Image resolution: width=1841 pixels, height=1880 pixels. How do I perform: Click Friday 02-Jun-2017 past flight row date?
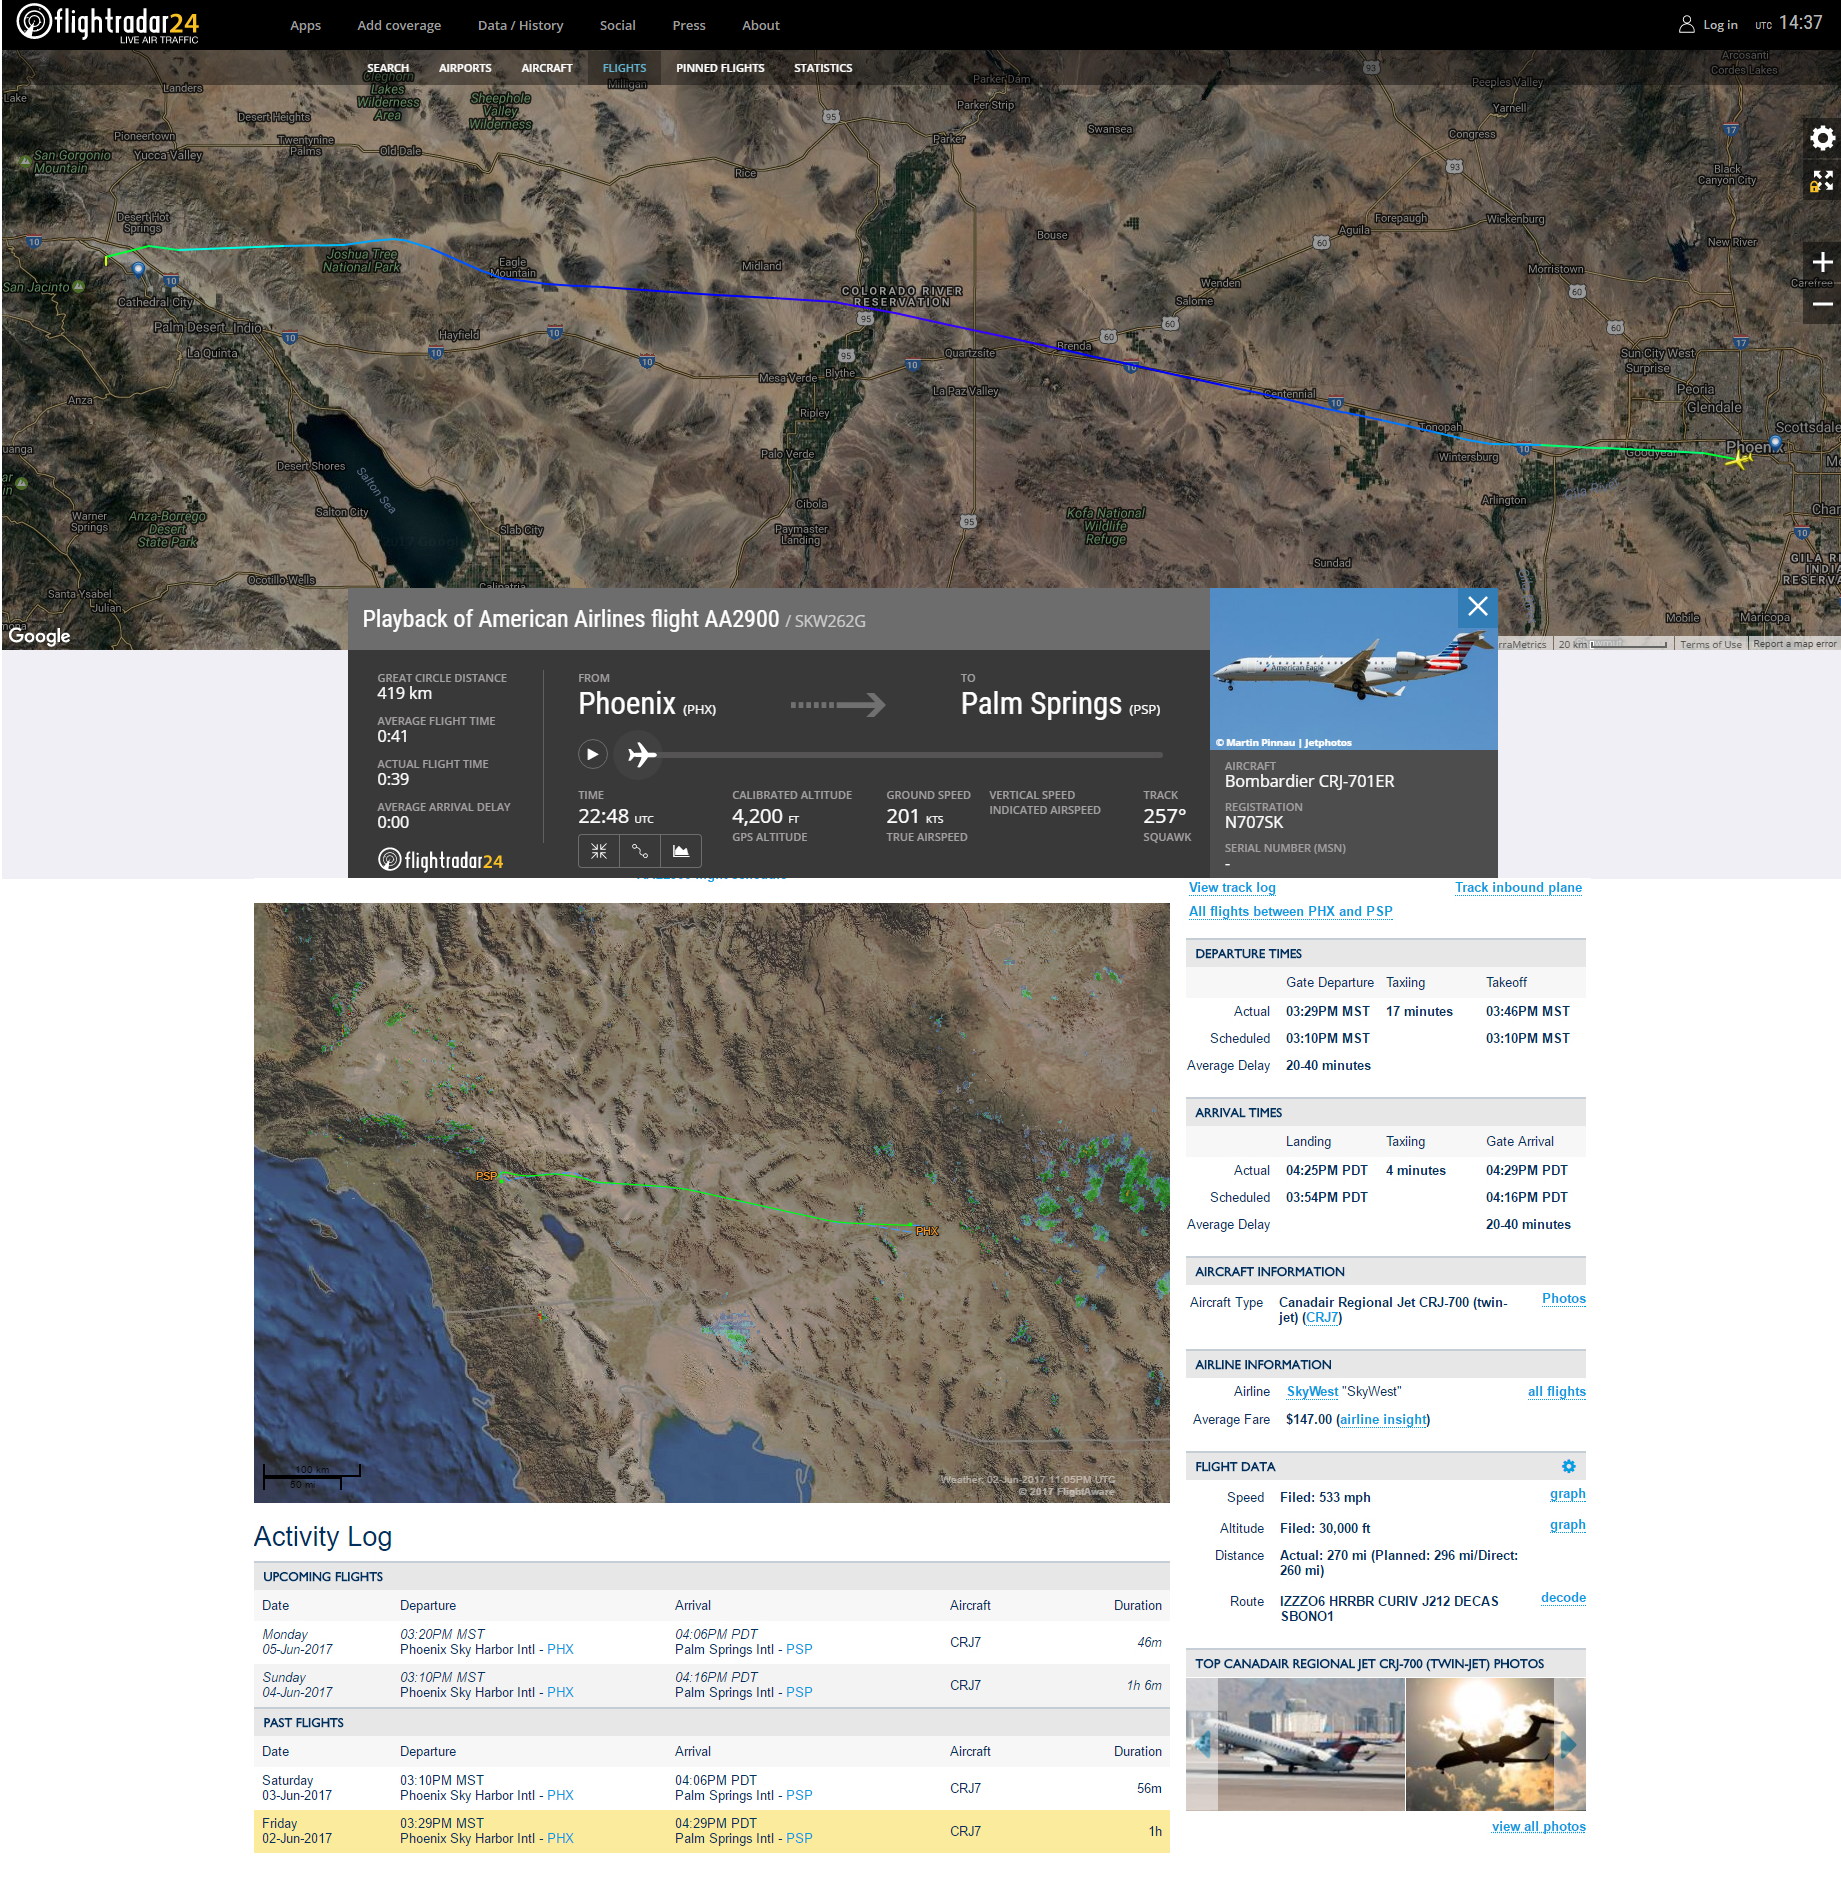pyautogui.click(x=297, y=1831)
